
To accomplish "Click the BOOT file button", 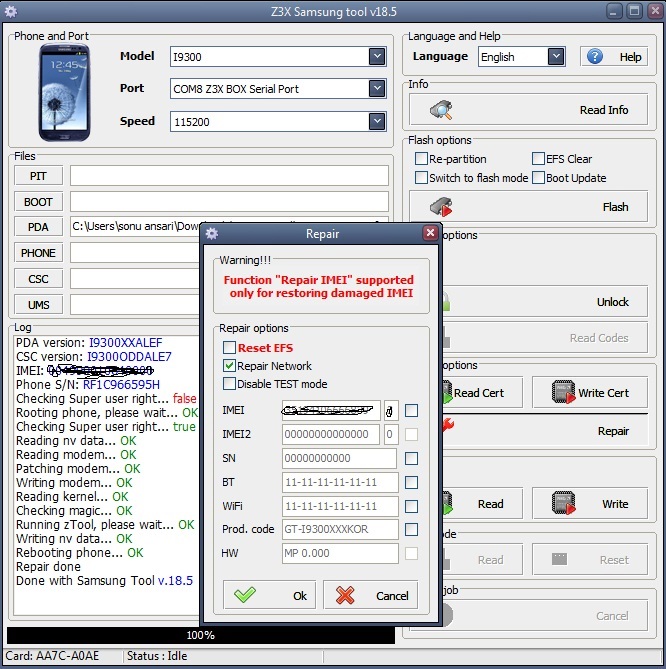I will (38, 201).
